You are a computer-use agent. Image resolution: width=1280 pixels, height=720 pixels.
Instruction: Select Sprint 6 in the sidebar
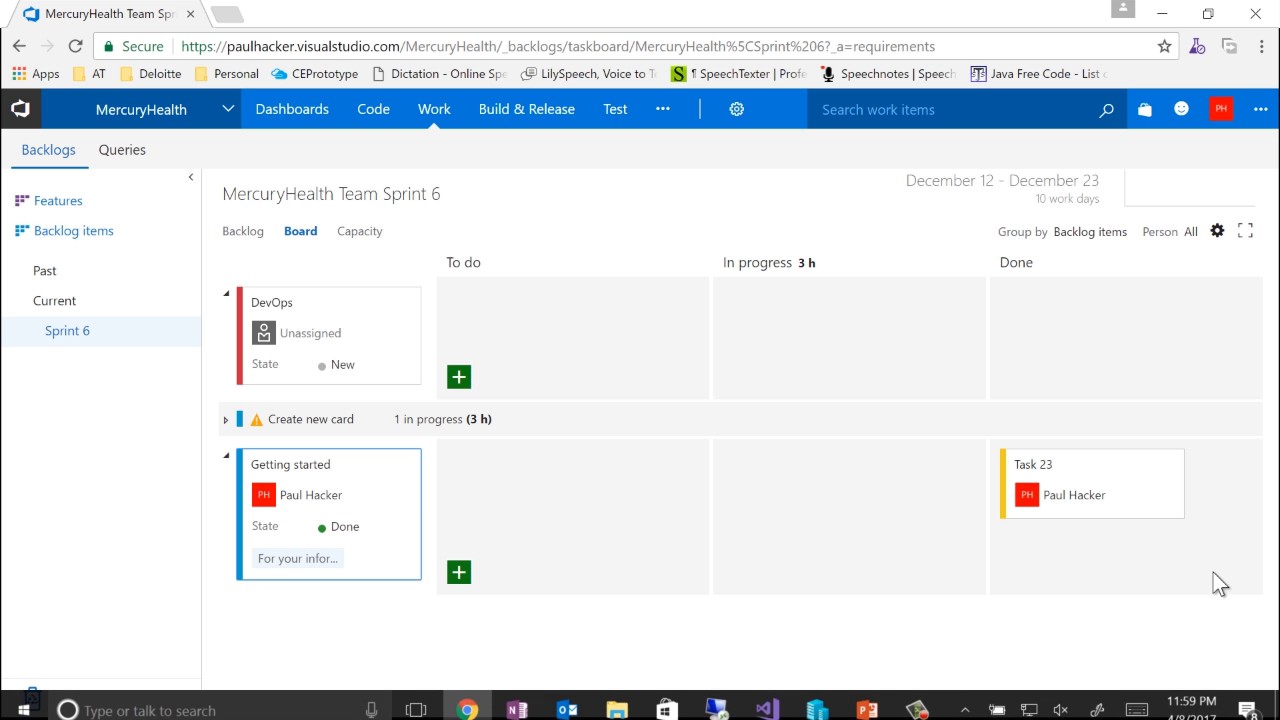click(x=67, y=331)
